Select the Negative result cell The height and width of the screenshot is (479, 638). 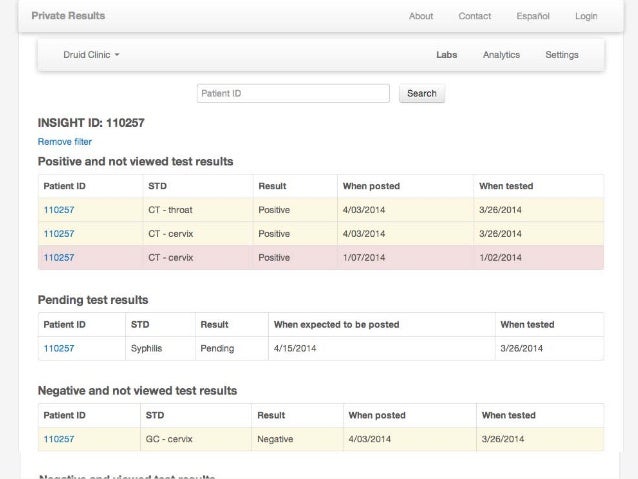[x=297, y=439]
